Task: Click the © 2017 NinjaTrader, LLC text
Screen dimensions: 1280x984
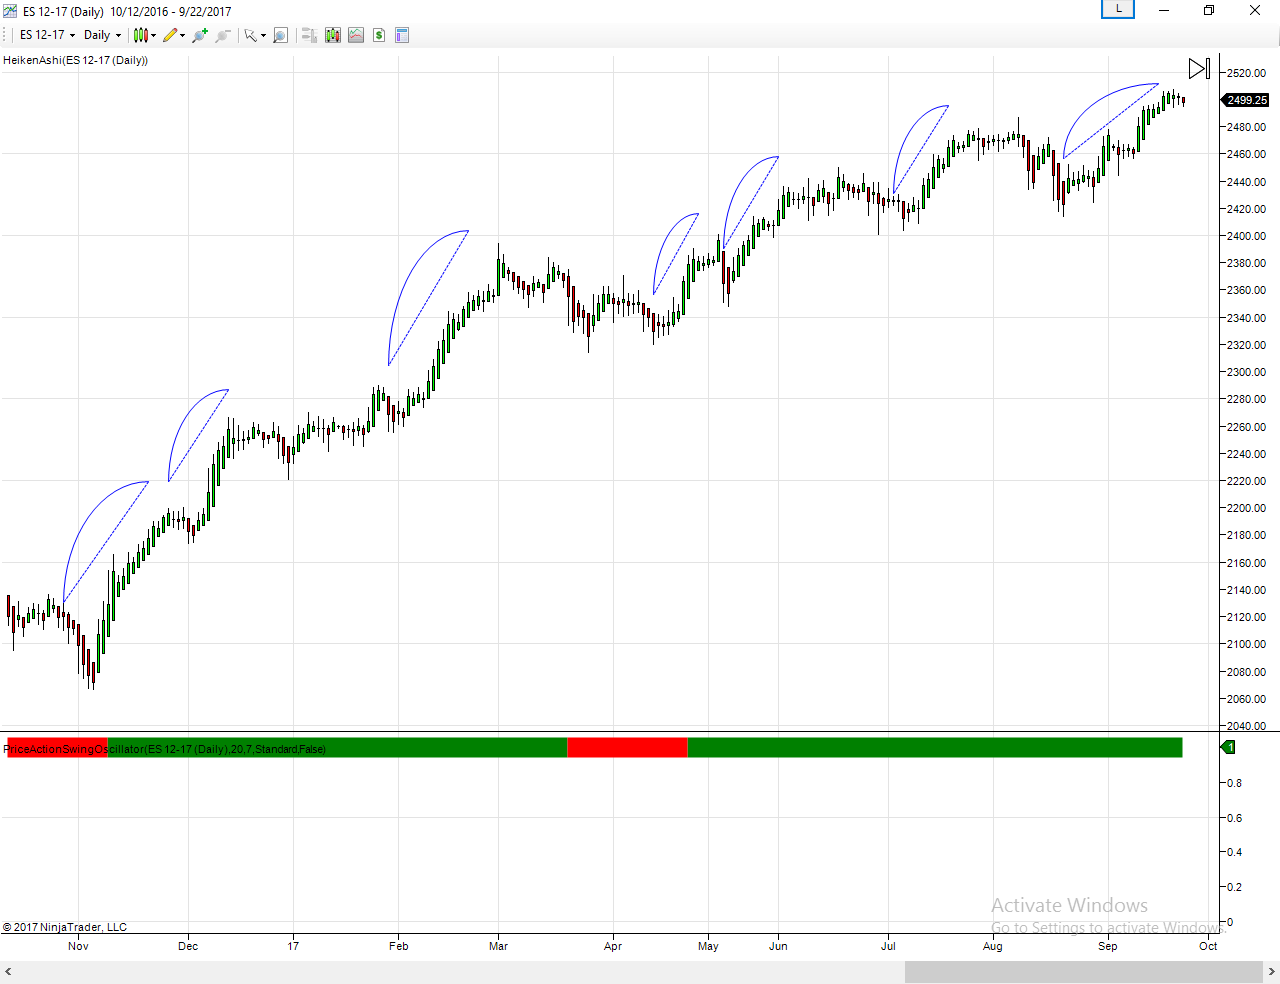Action: tap(65, 927)
